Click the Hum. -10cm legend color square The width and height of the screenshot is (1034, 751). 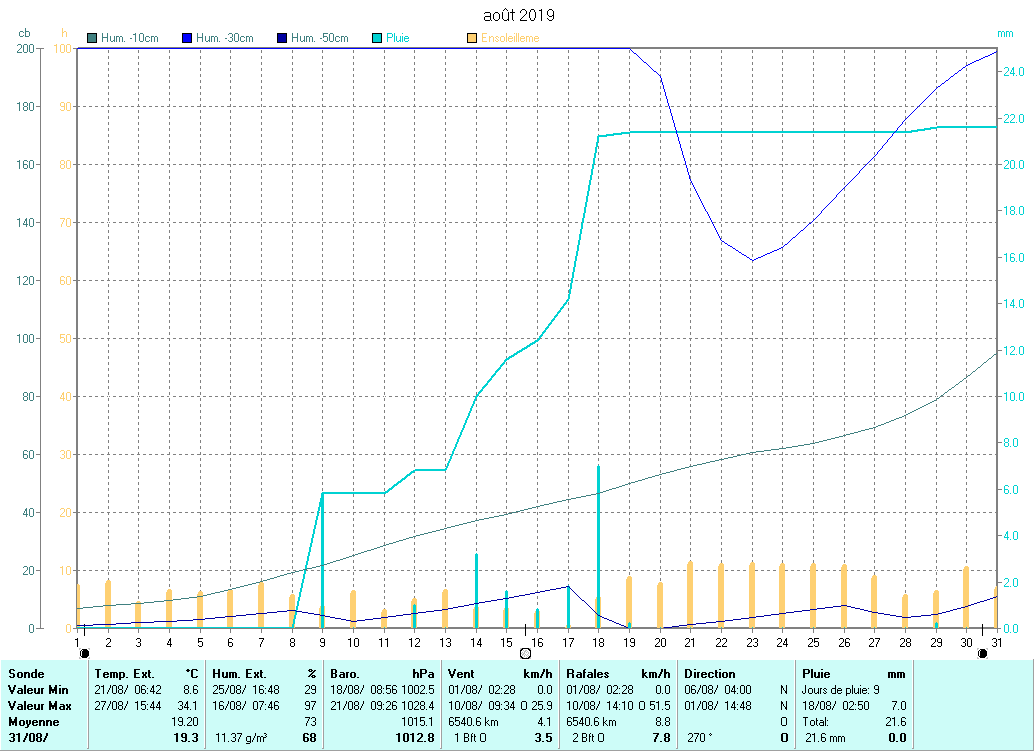click(x=92, y=39)
